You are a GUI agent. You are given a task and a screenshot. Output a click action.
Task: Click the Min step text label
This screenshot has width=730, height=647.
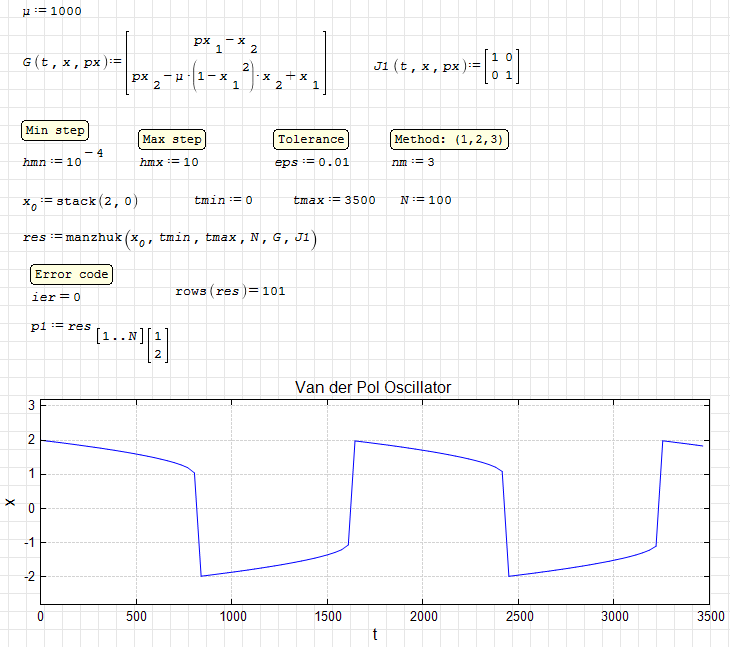(x=56, y=130)
